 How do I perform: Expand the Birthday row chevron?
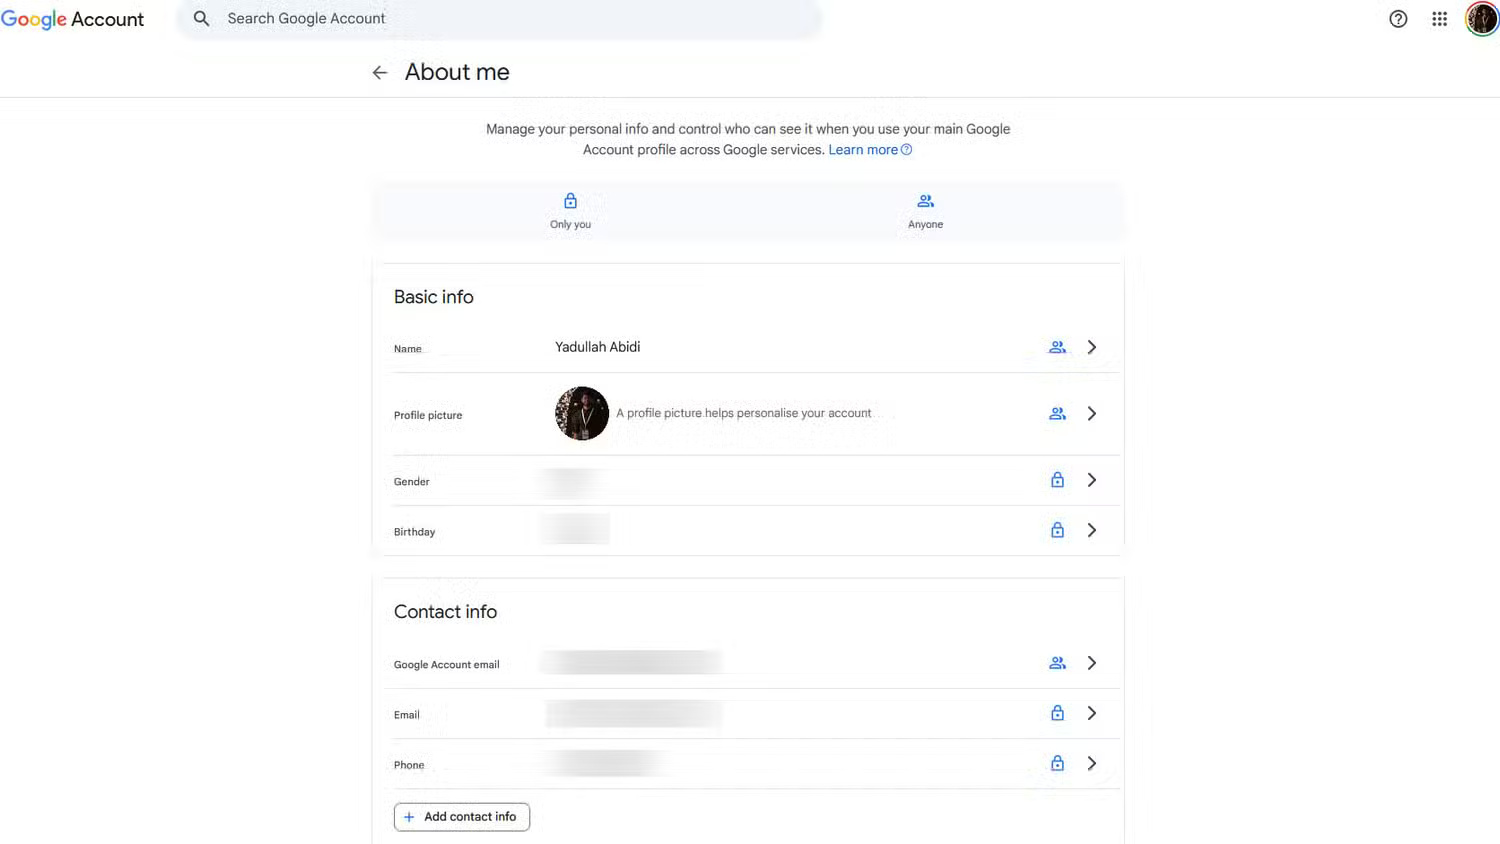pyautogui.click(x=1091, y=530)
